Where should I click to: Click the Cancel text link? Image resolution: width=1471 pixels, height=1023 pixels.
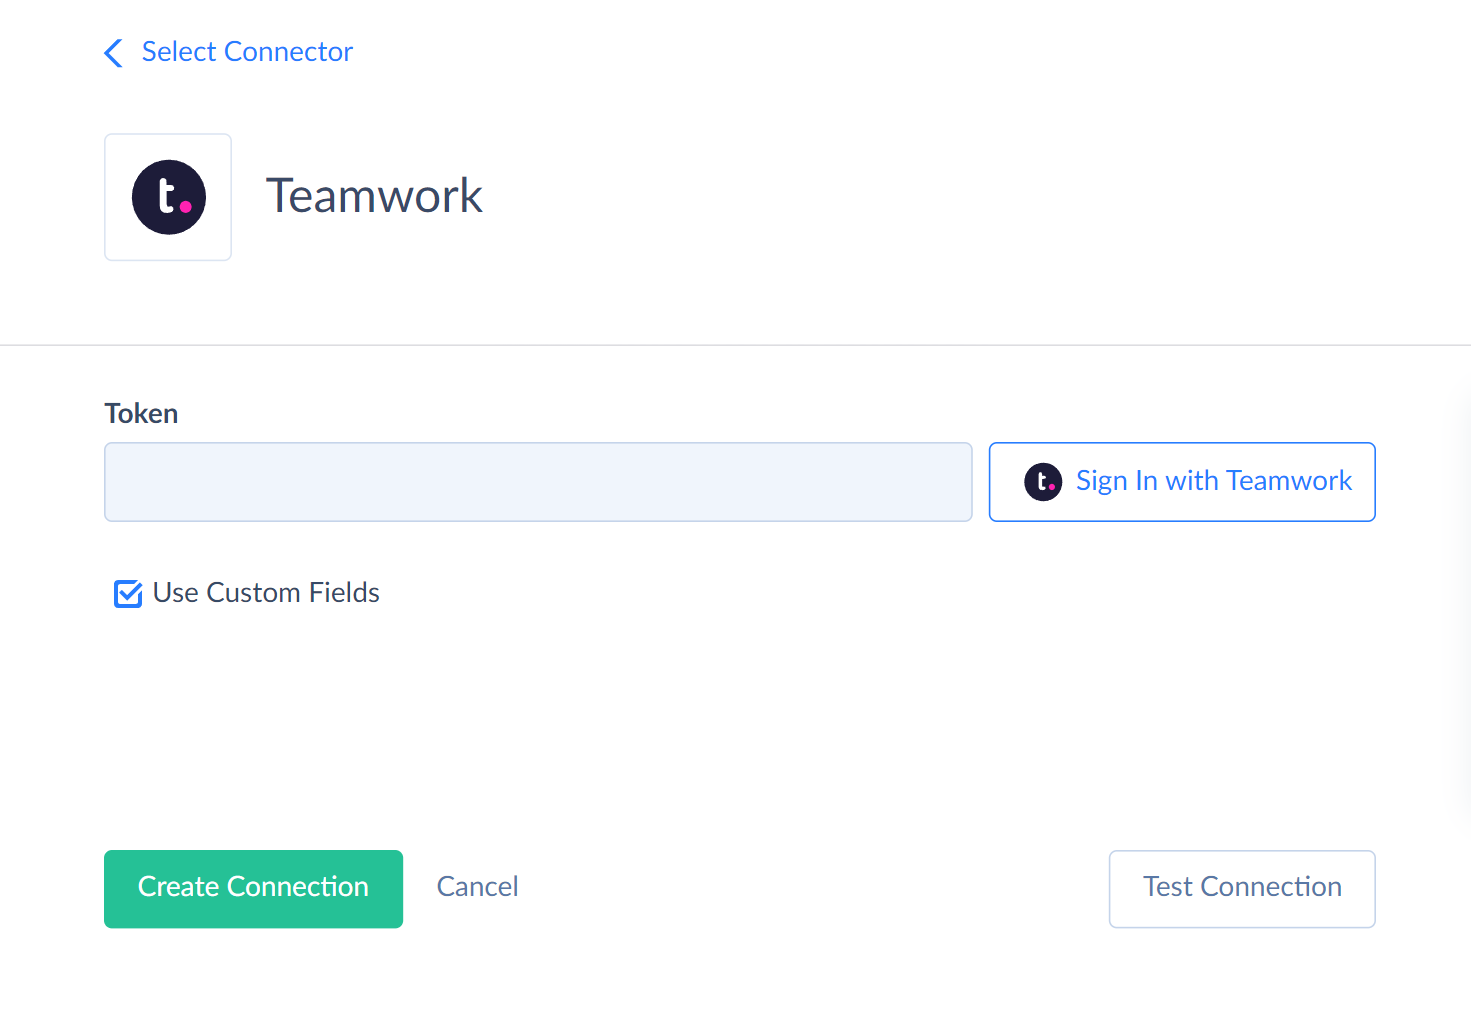click(x=477, y=887)
